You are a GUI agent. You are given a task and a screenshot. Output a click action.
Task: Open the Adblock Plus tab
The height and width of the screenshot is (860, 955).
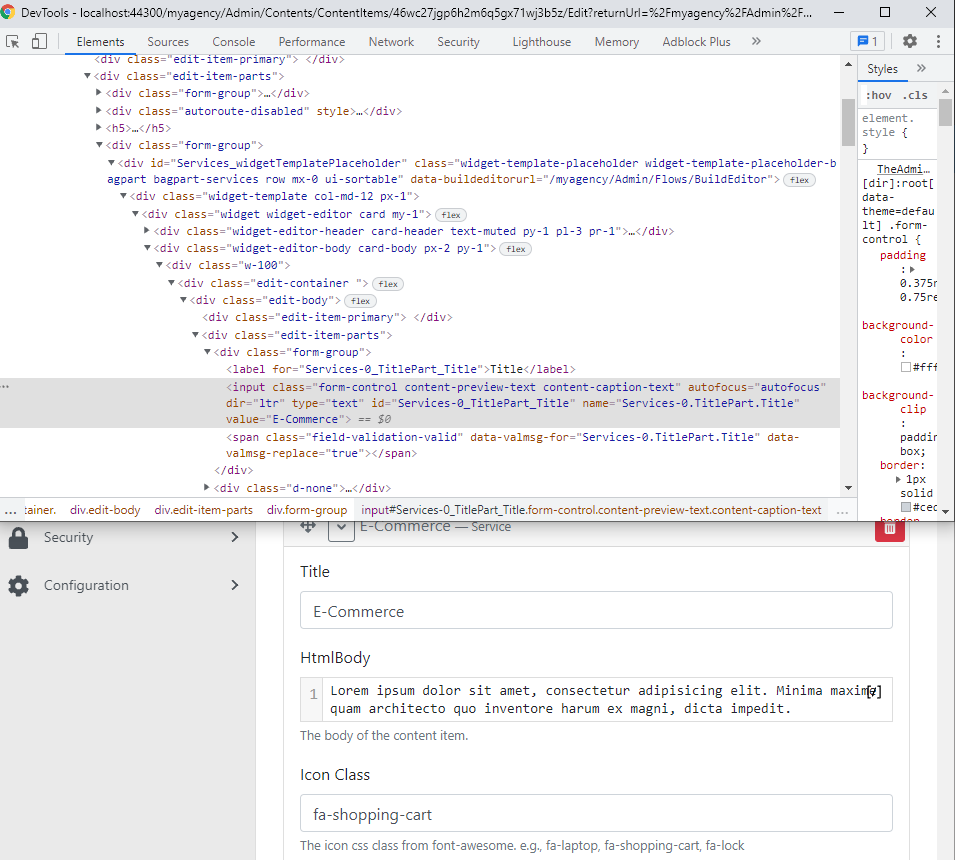(x=696, y=41)
